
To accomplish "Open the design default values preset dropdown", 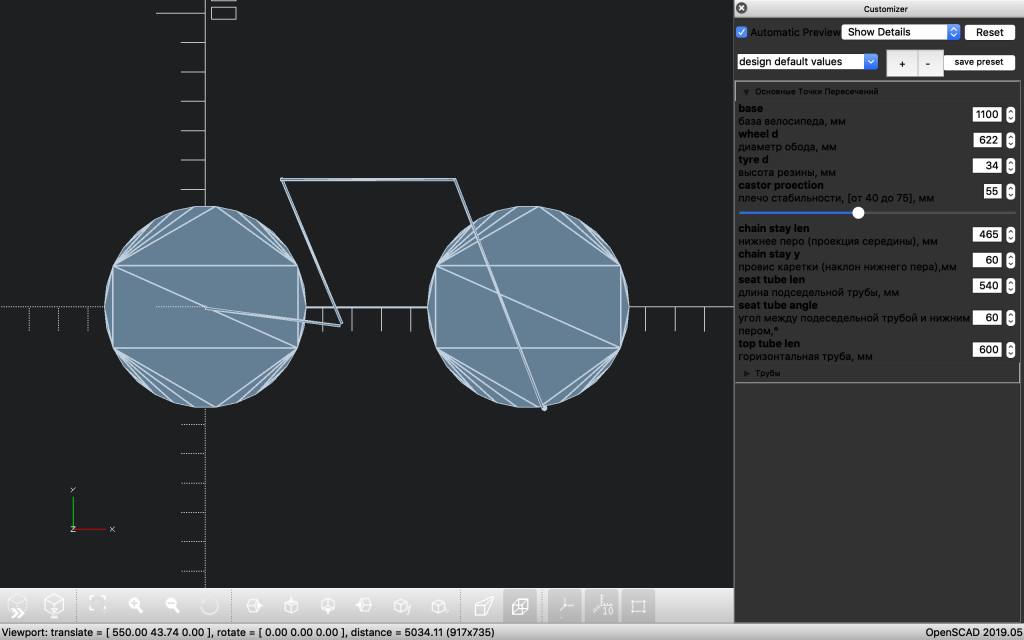I will (807, 62).
